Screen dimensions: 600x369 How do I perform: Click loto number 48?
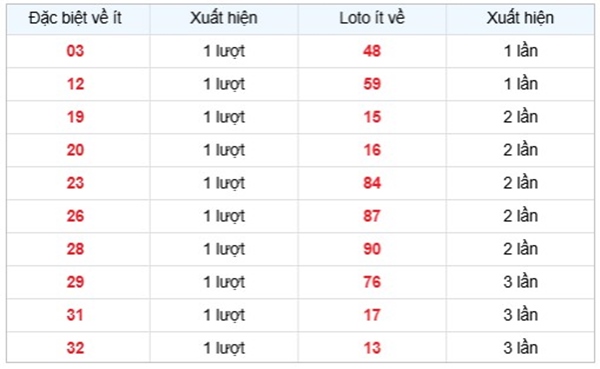point(372,51)
